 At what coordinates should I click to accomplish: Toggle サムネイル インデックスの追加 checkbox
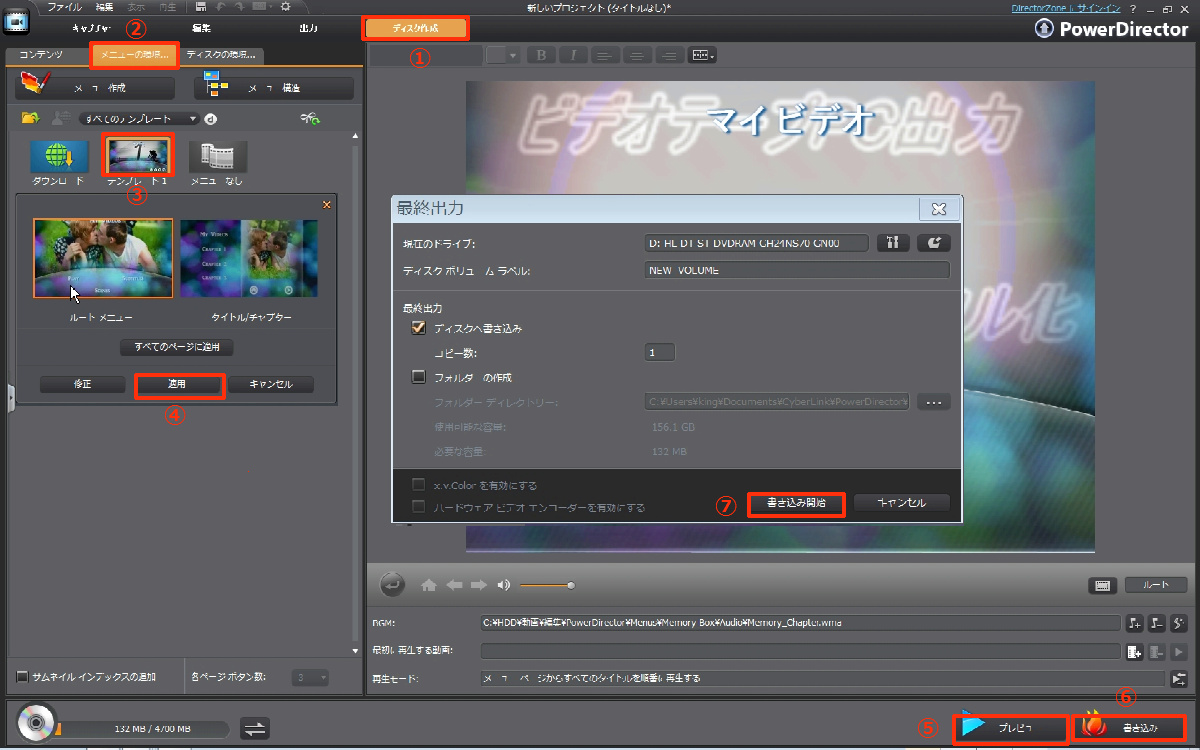(22, 677)
